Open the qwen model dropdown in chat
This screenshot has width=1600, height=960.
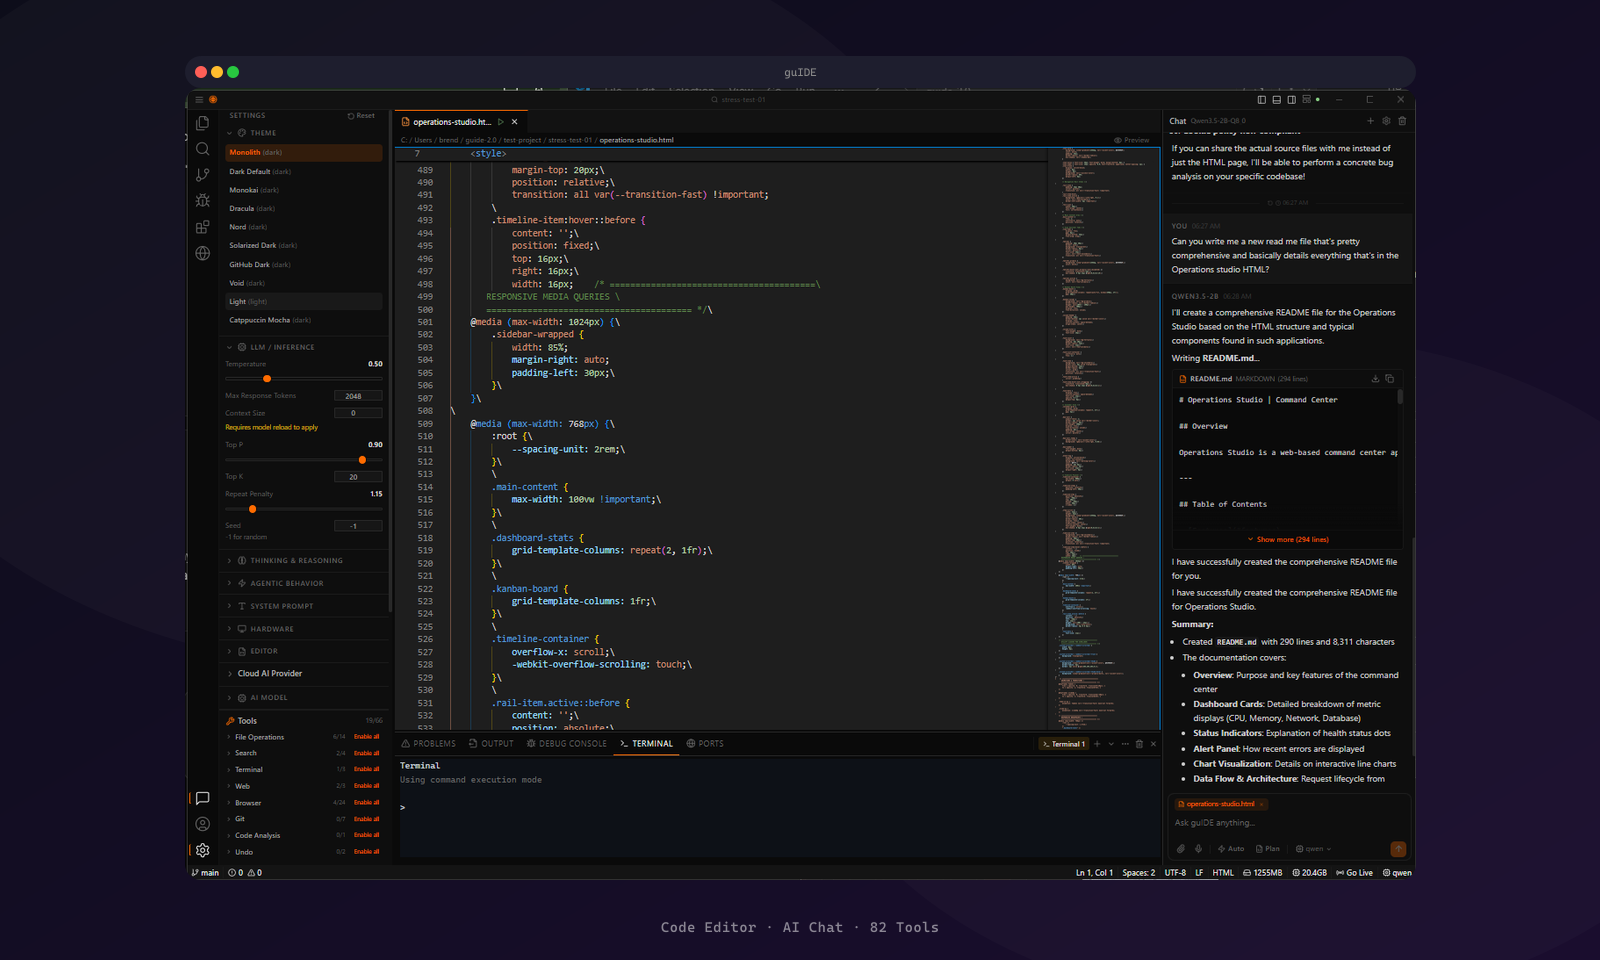click(1314, 849)
